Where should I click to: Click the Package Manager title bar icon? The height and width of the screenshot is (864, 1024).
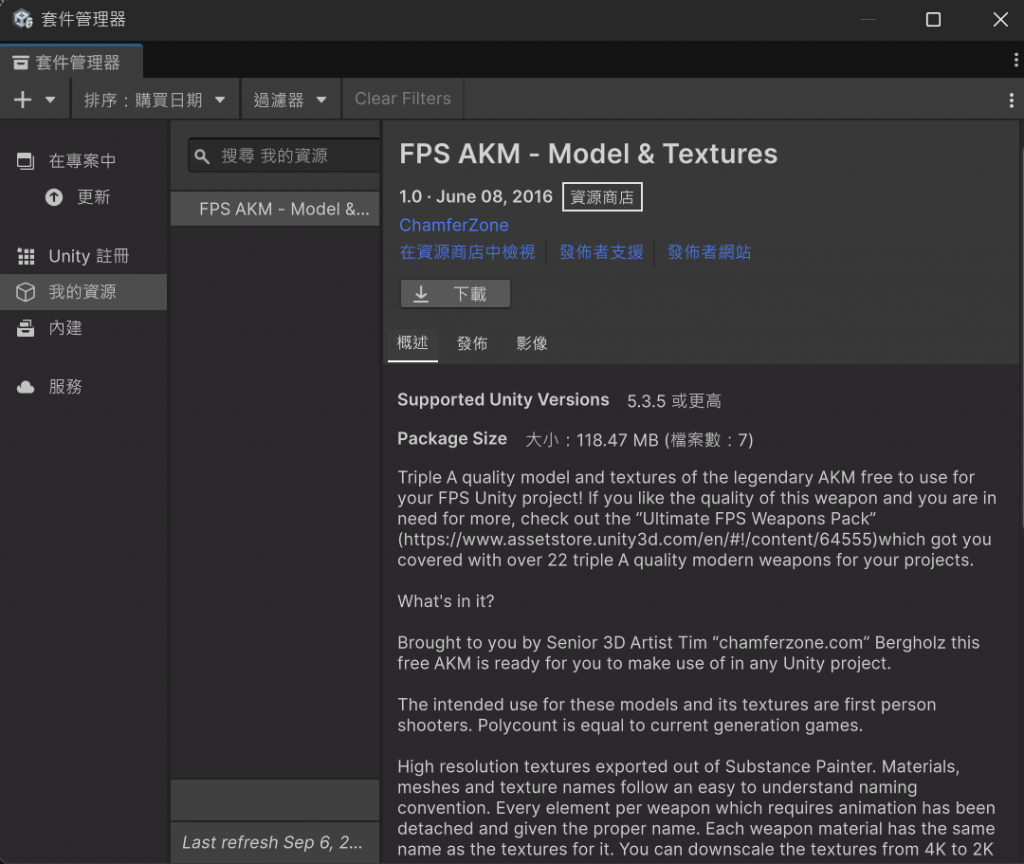23,19
